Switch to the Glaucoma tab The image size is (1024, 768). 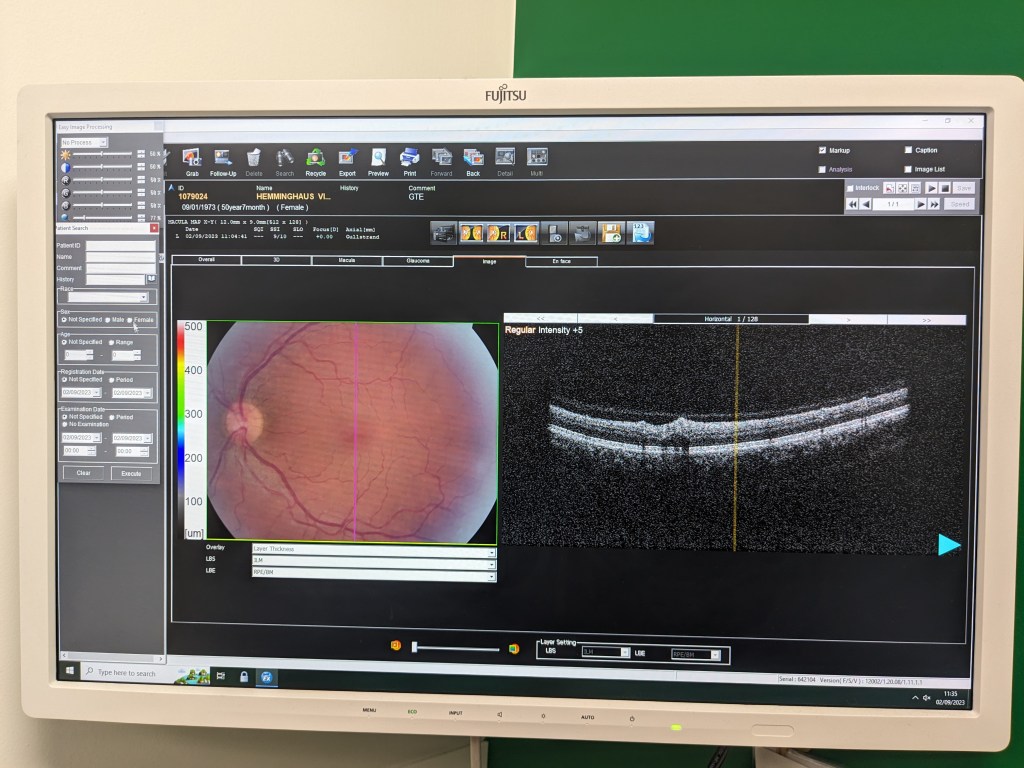point(417,260)
